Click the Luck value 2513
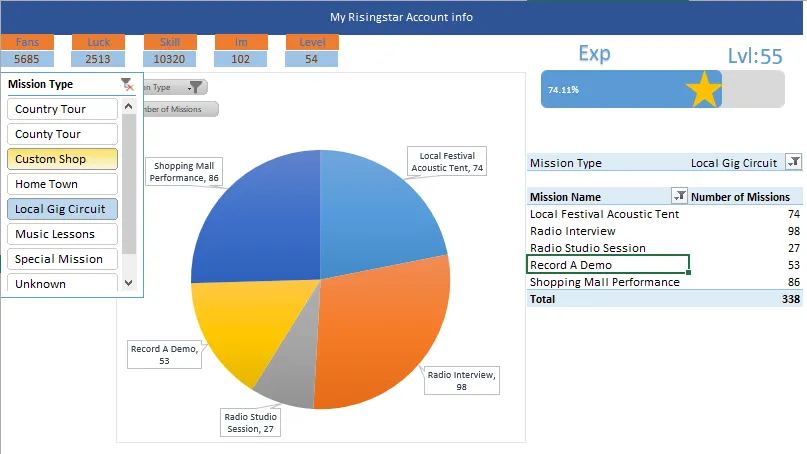The height and width of the screenshot is (454, 807). tap(98, 59)
